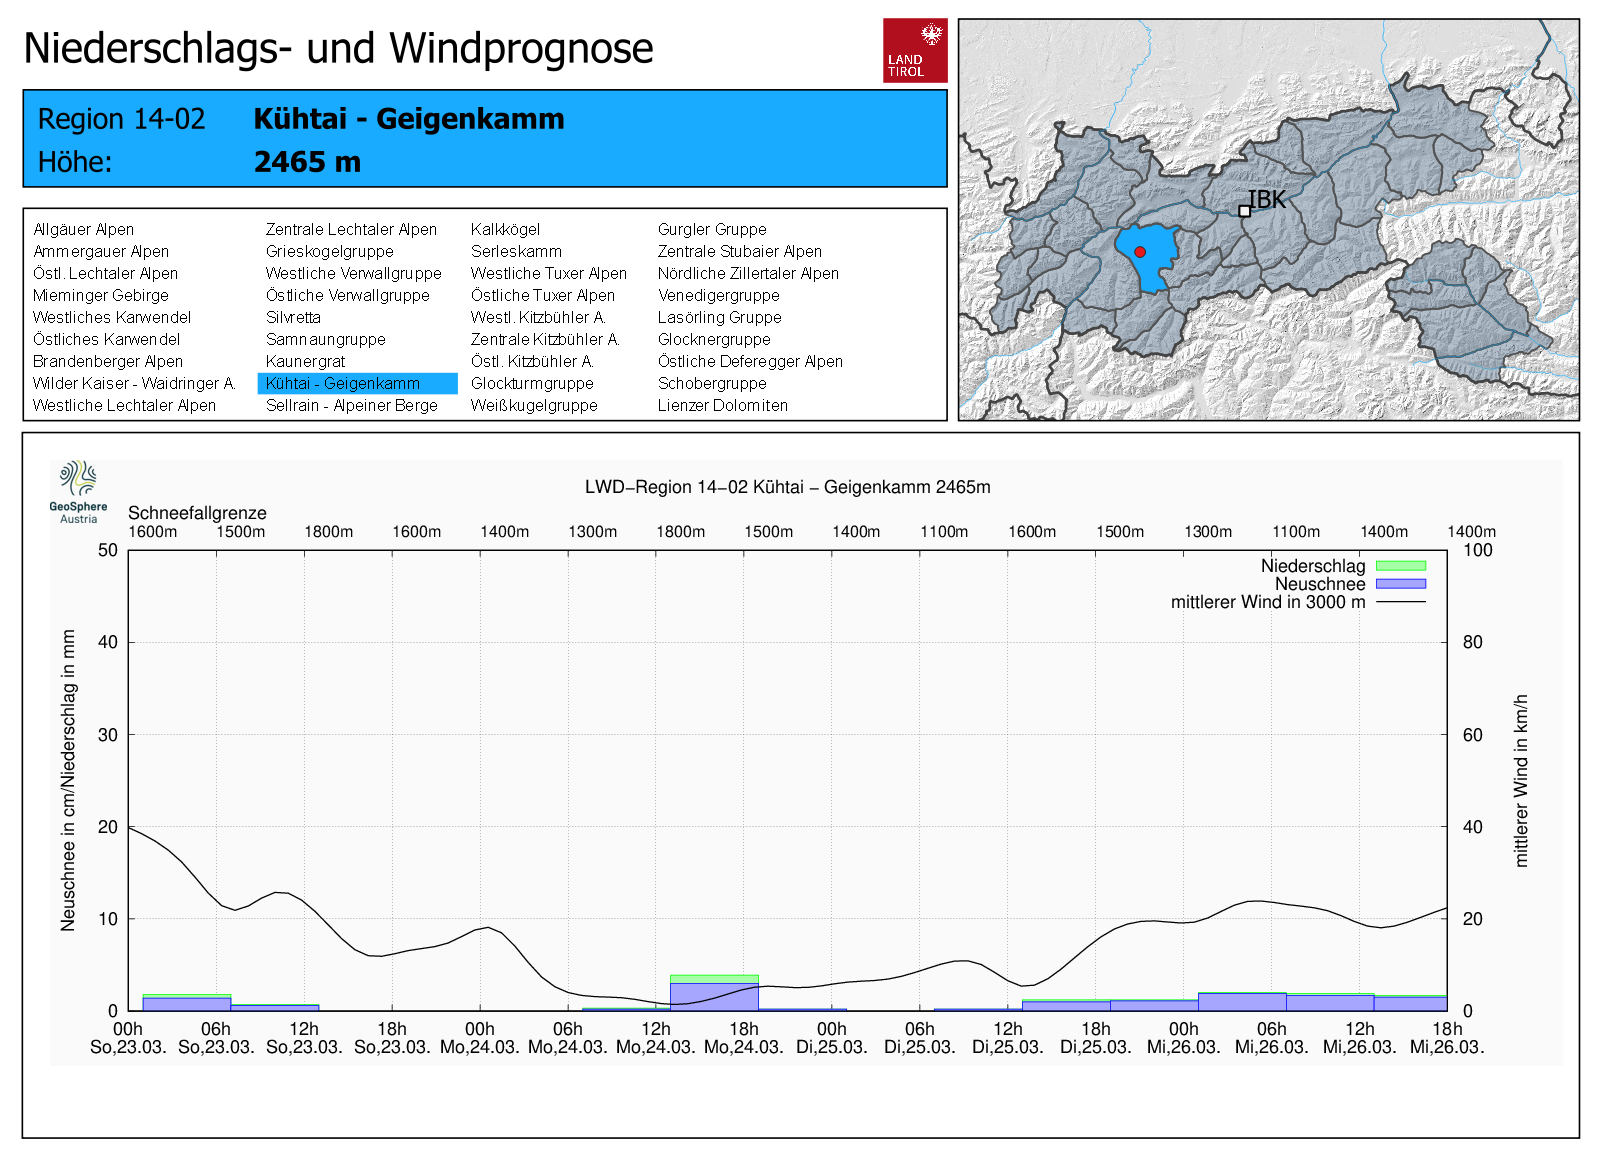Click the blue Neuschnee legend swatch
This screenshot has height=1153, width=1600.
coord(1400,584)
